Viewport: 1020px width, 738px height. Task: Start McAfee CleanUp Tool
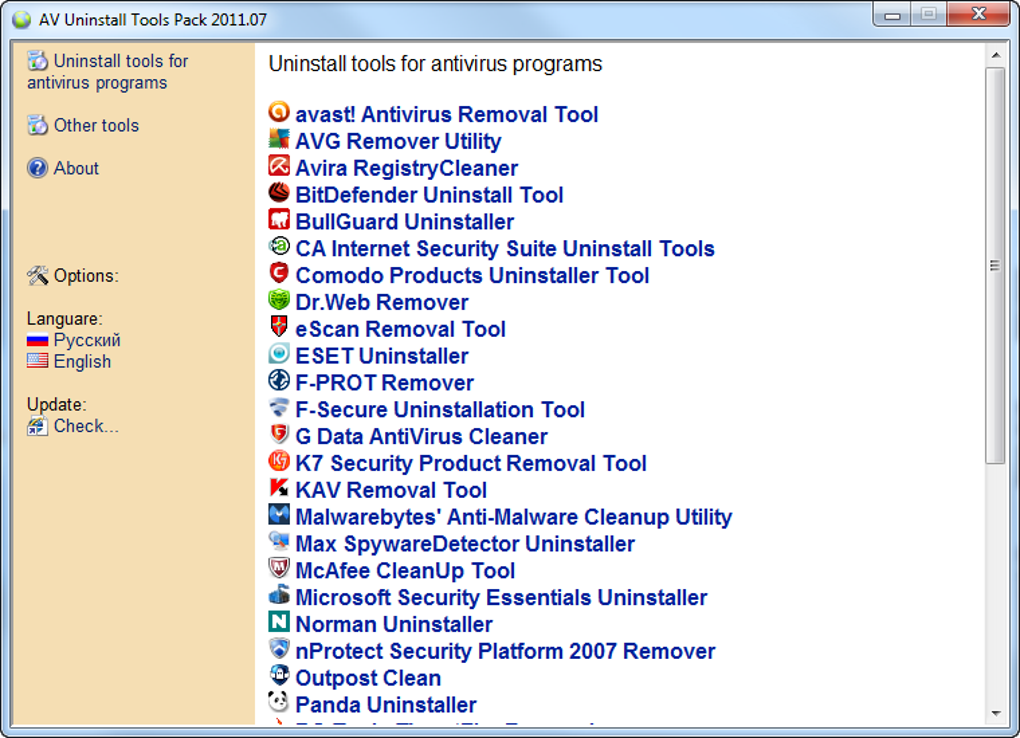point(405,571)
